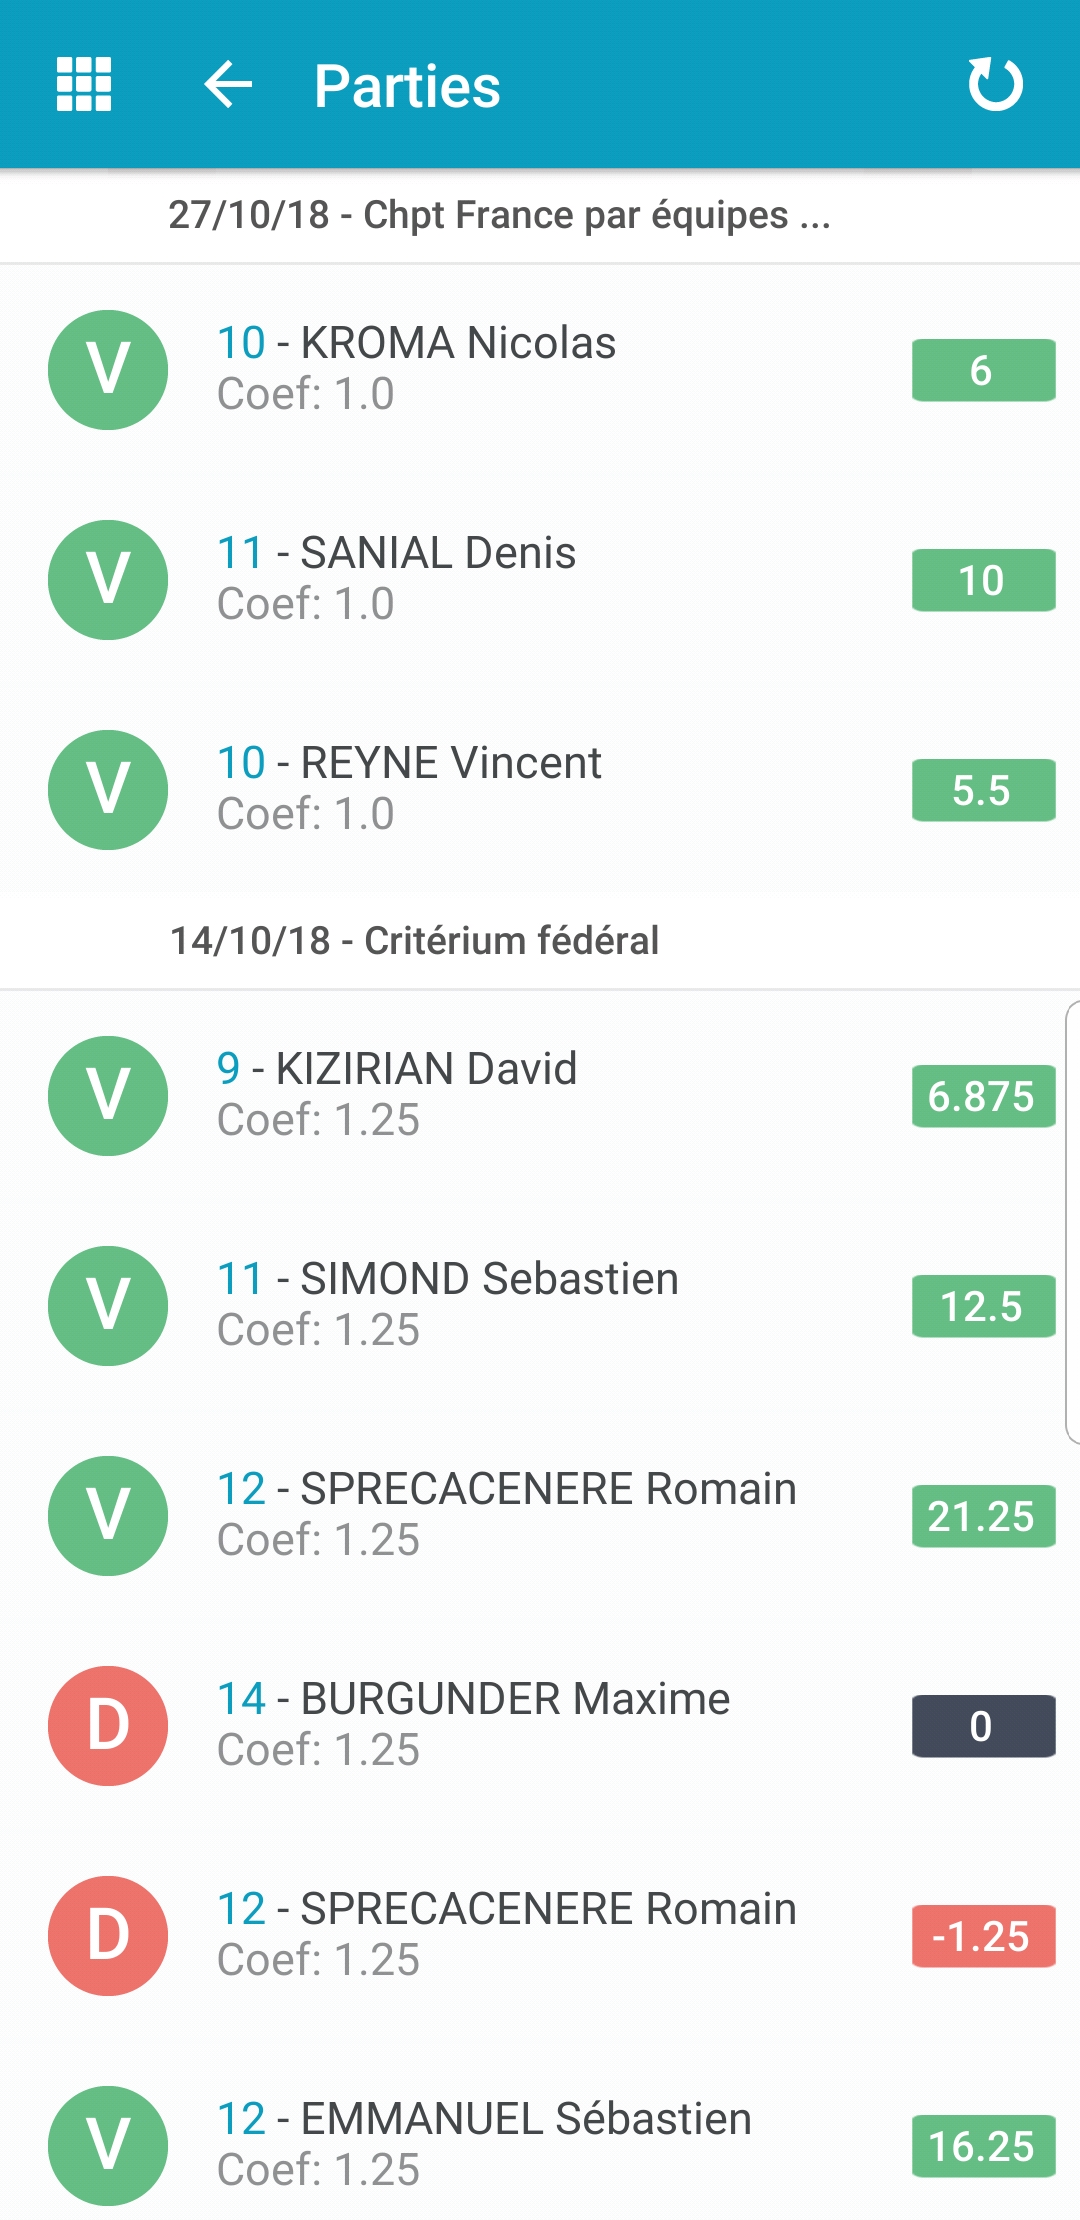This screenshot has width=1080, height=2220.
Task: Tap victory badge beside KIZIRIAN David
Action: (x=108, y=1096)
